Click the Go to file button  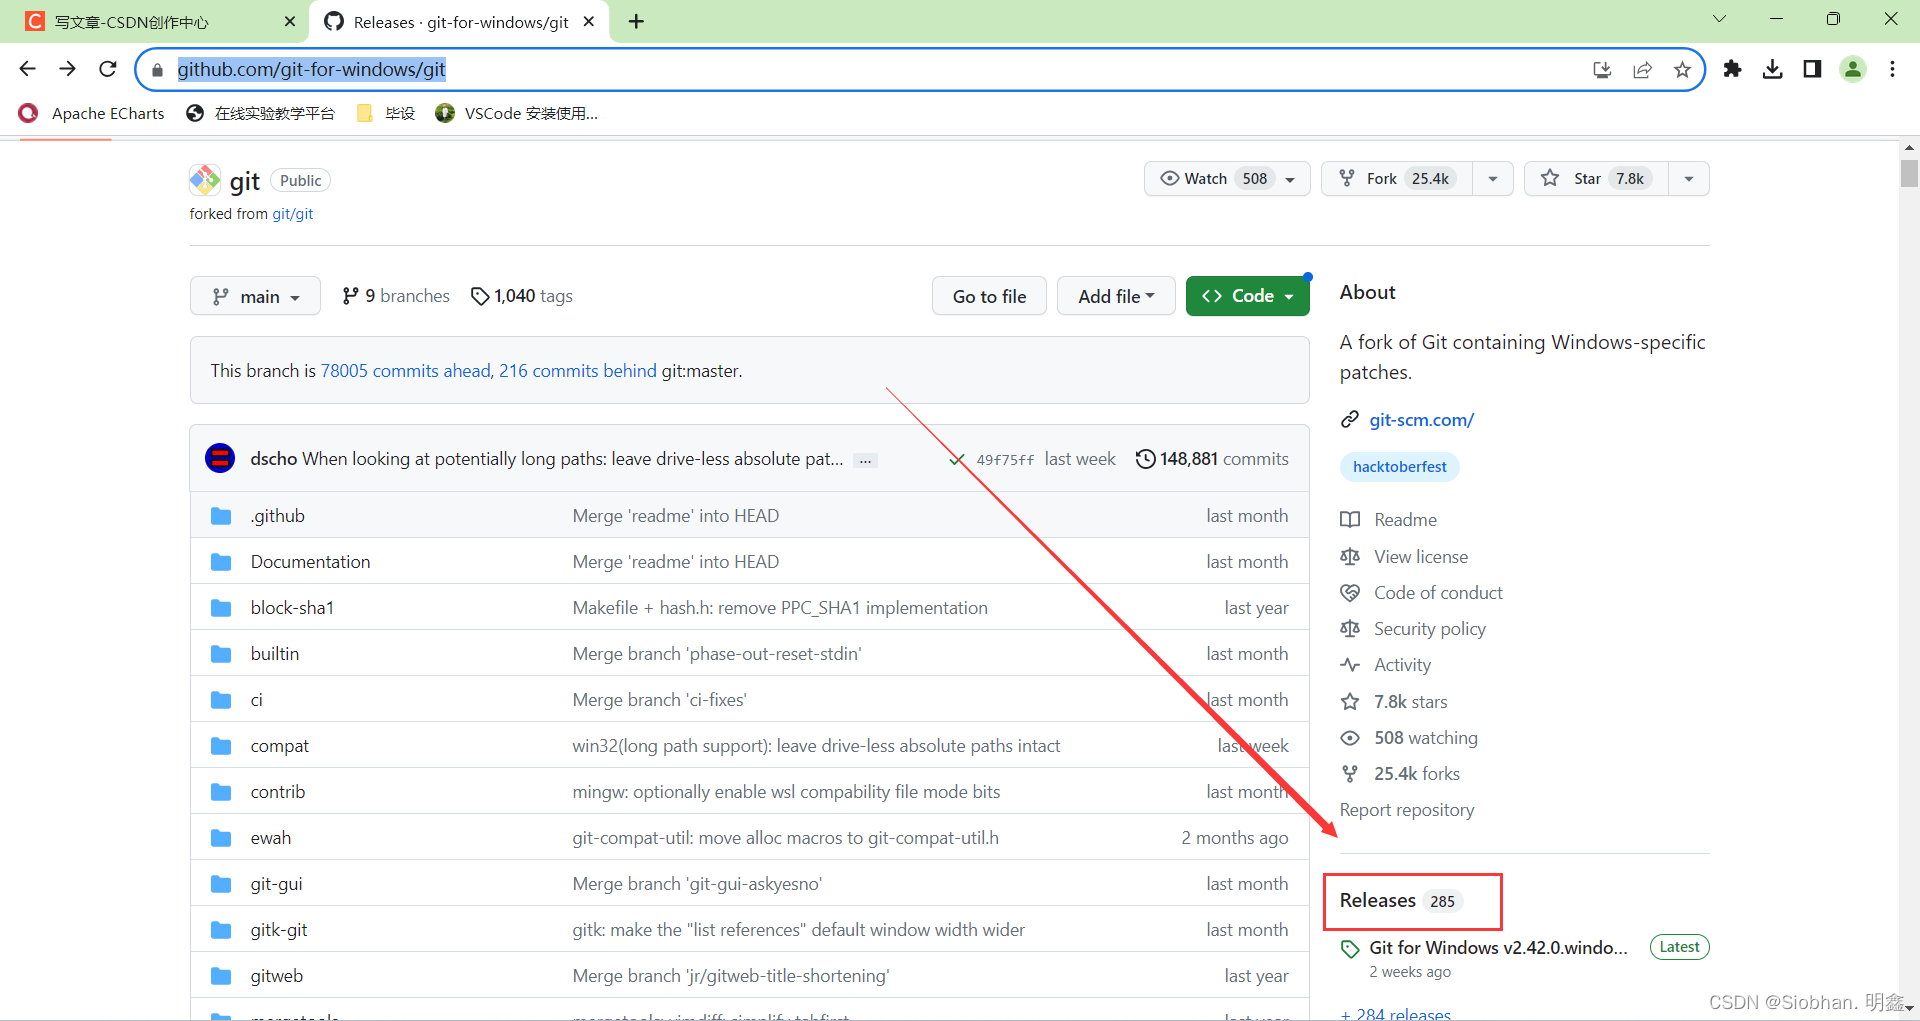click(x=989, y=296)
